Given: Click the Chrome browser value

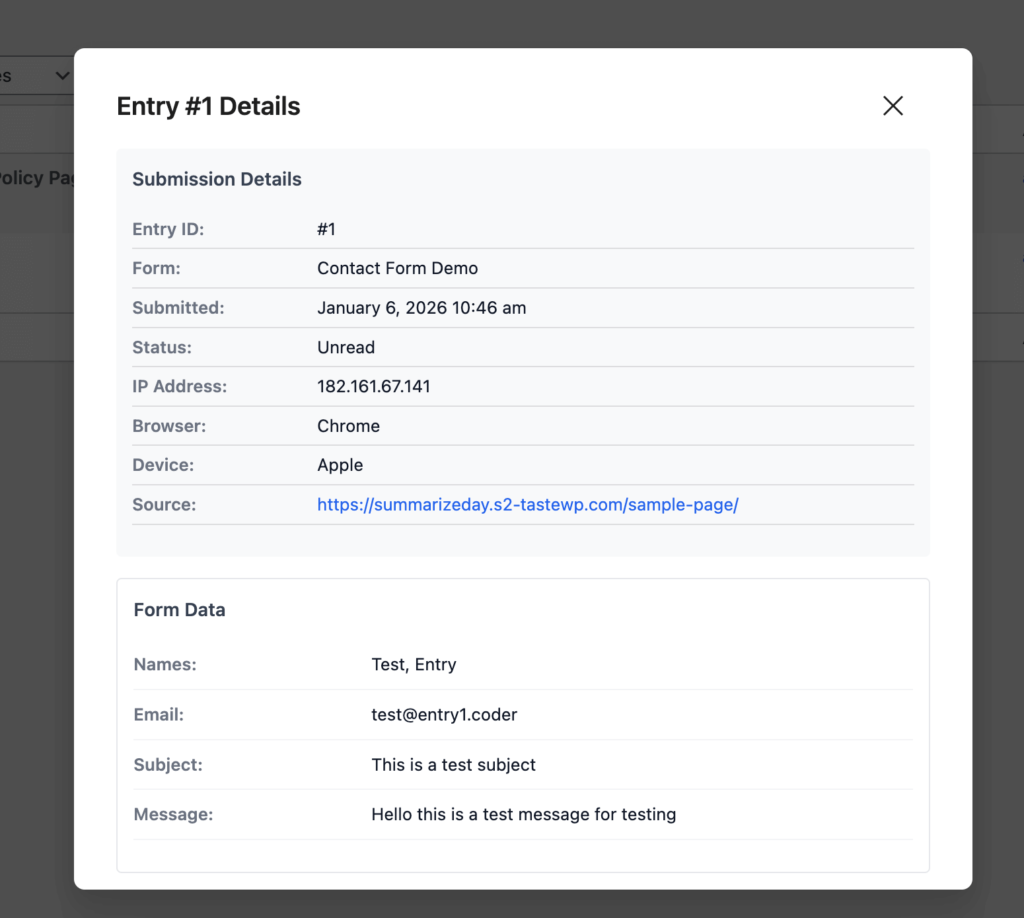Looking at the screenshot, I should coord(348,426).
